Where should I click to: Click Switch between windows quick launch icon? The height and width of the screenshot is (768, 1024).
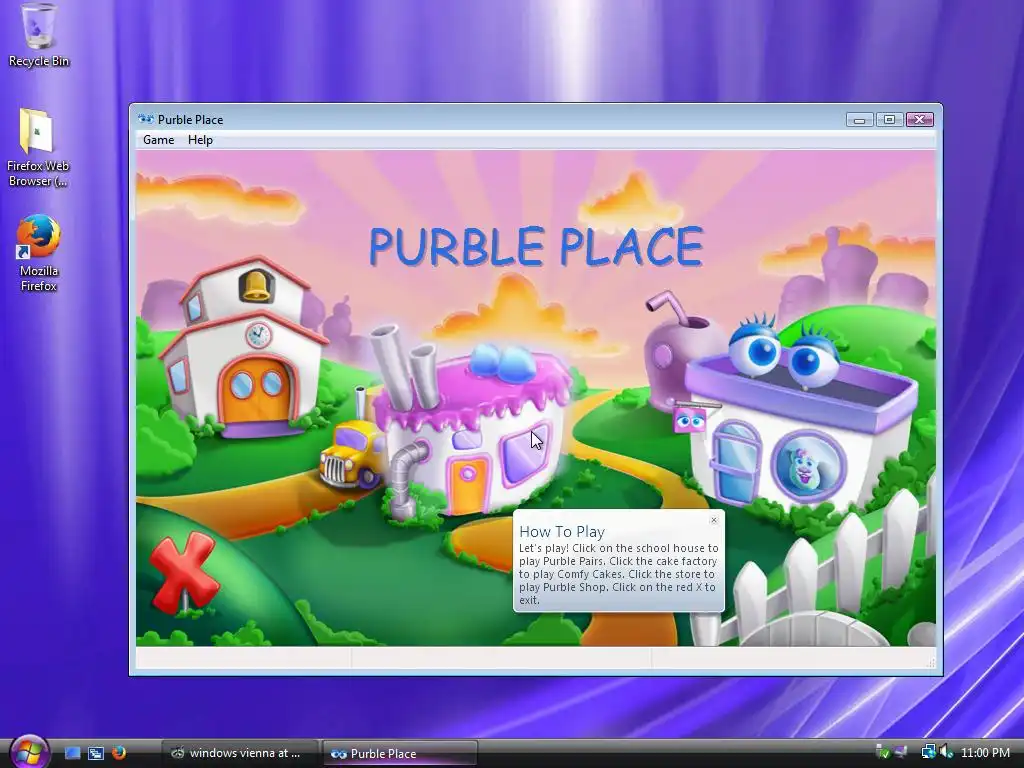(96, 753)
